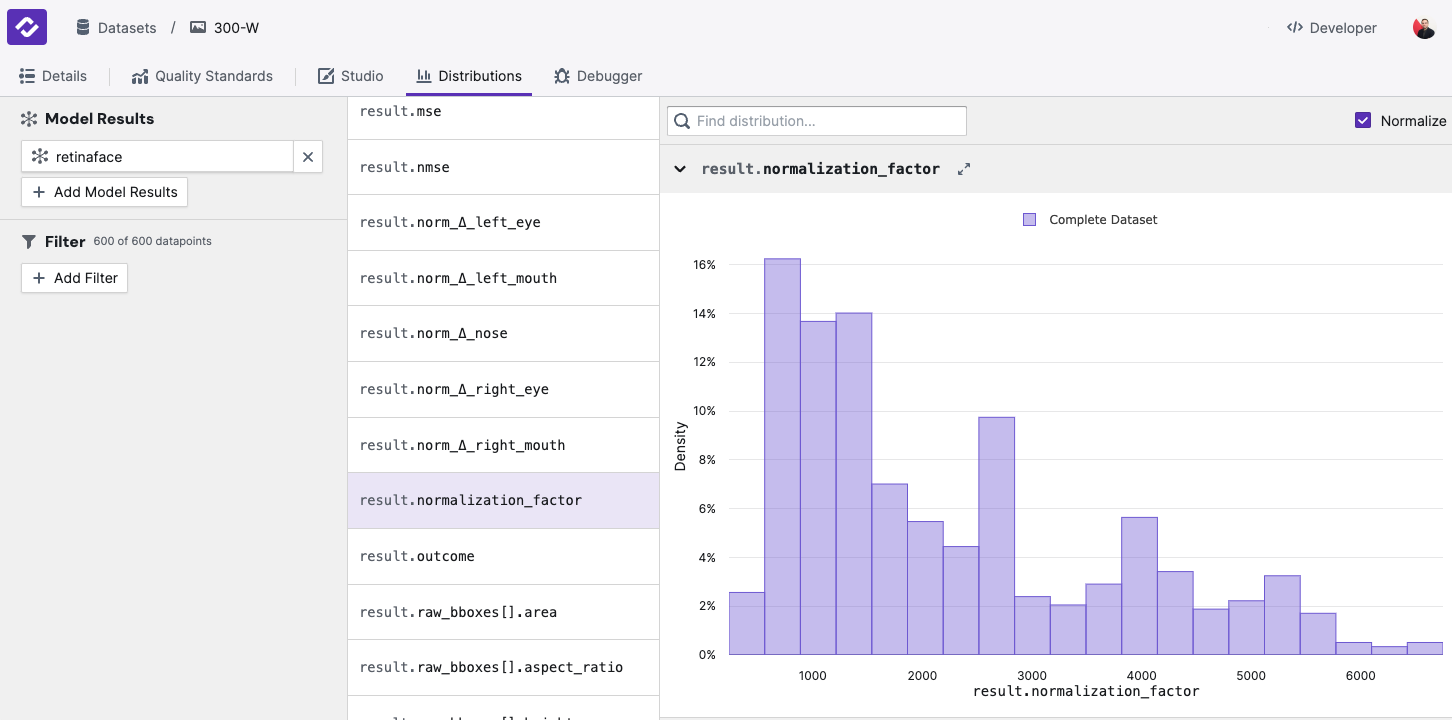Image resolution: width=1452 pixels, height=720 pixels.
Task: Remove the retinaface model result
Action: point(308,157)
